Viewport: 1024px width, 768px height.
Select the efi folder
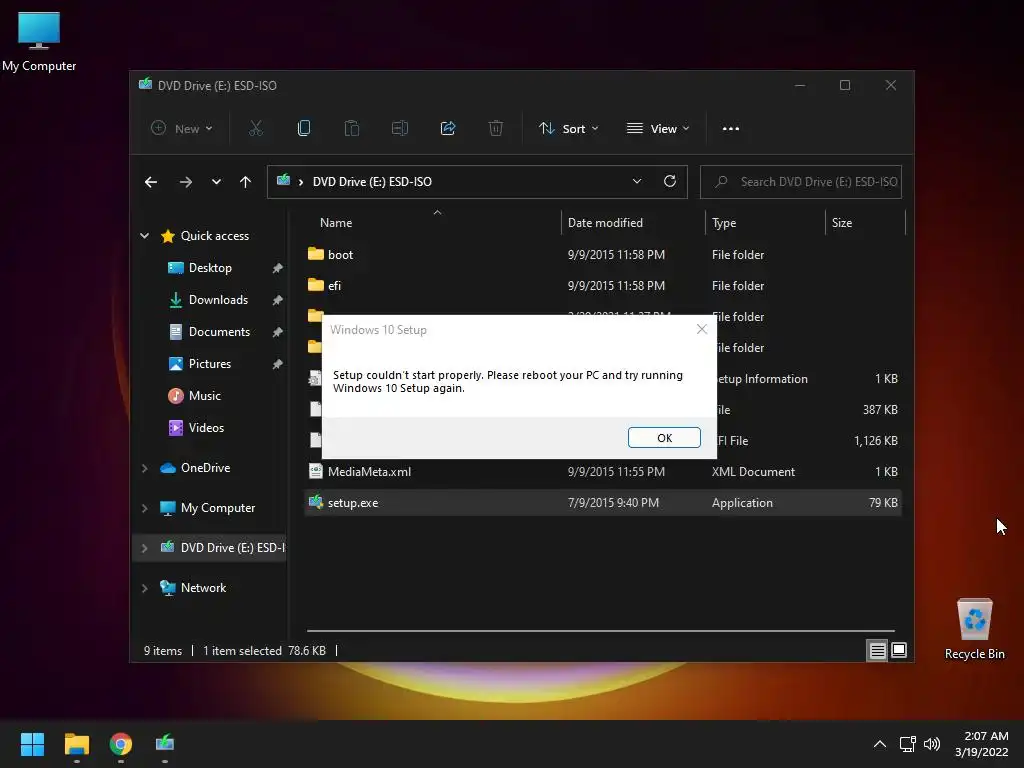coord(602,285)
